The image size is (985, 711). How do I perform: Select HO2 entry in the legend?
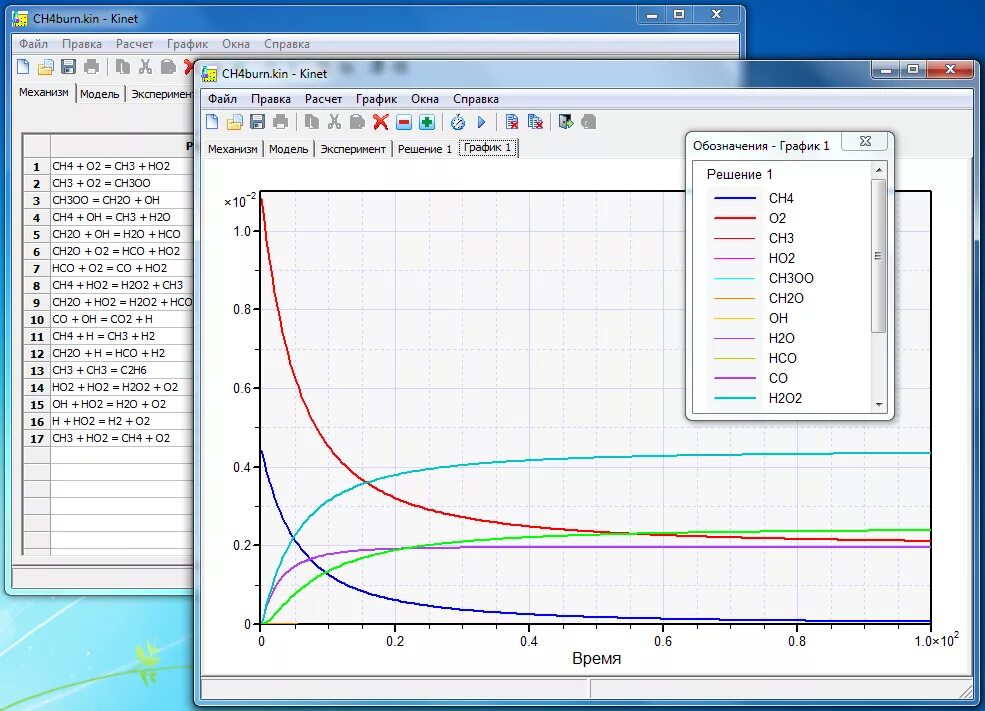coord(781,258)
